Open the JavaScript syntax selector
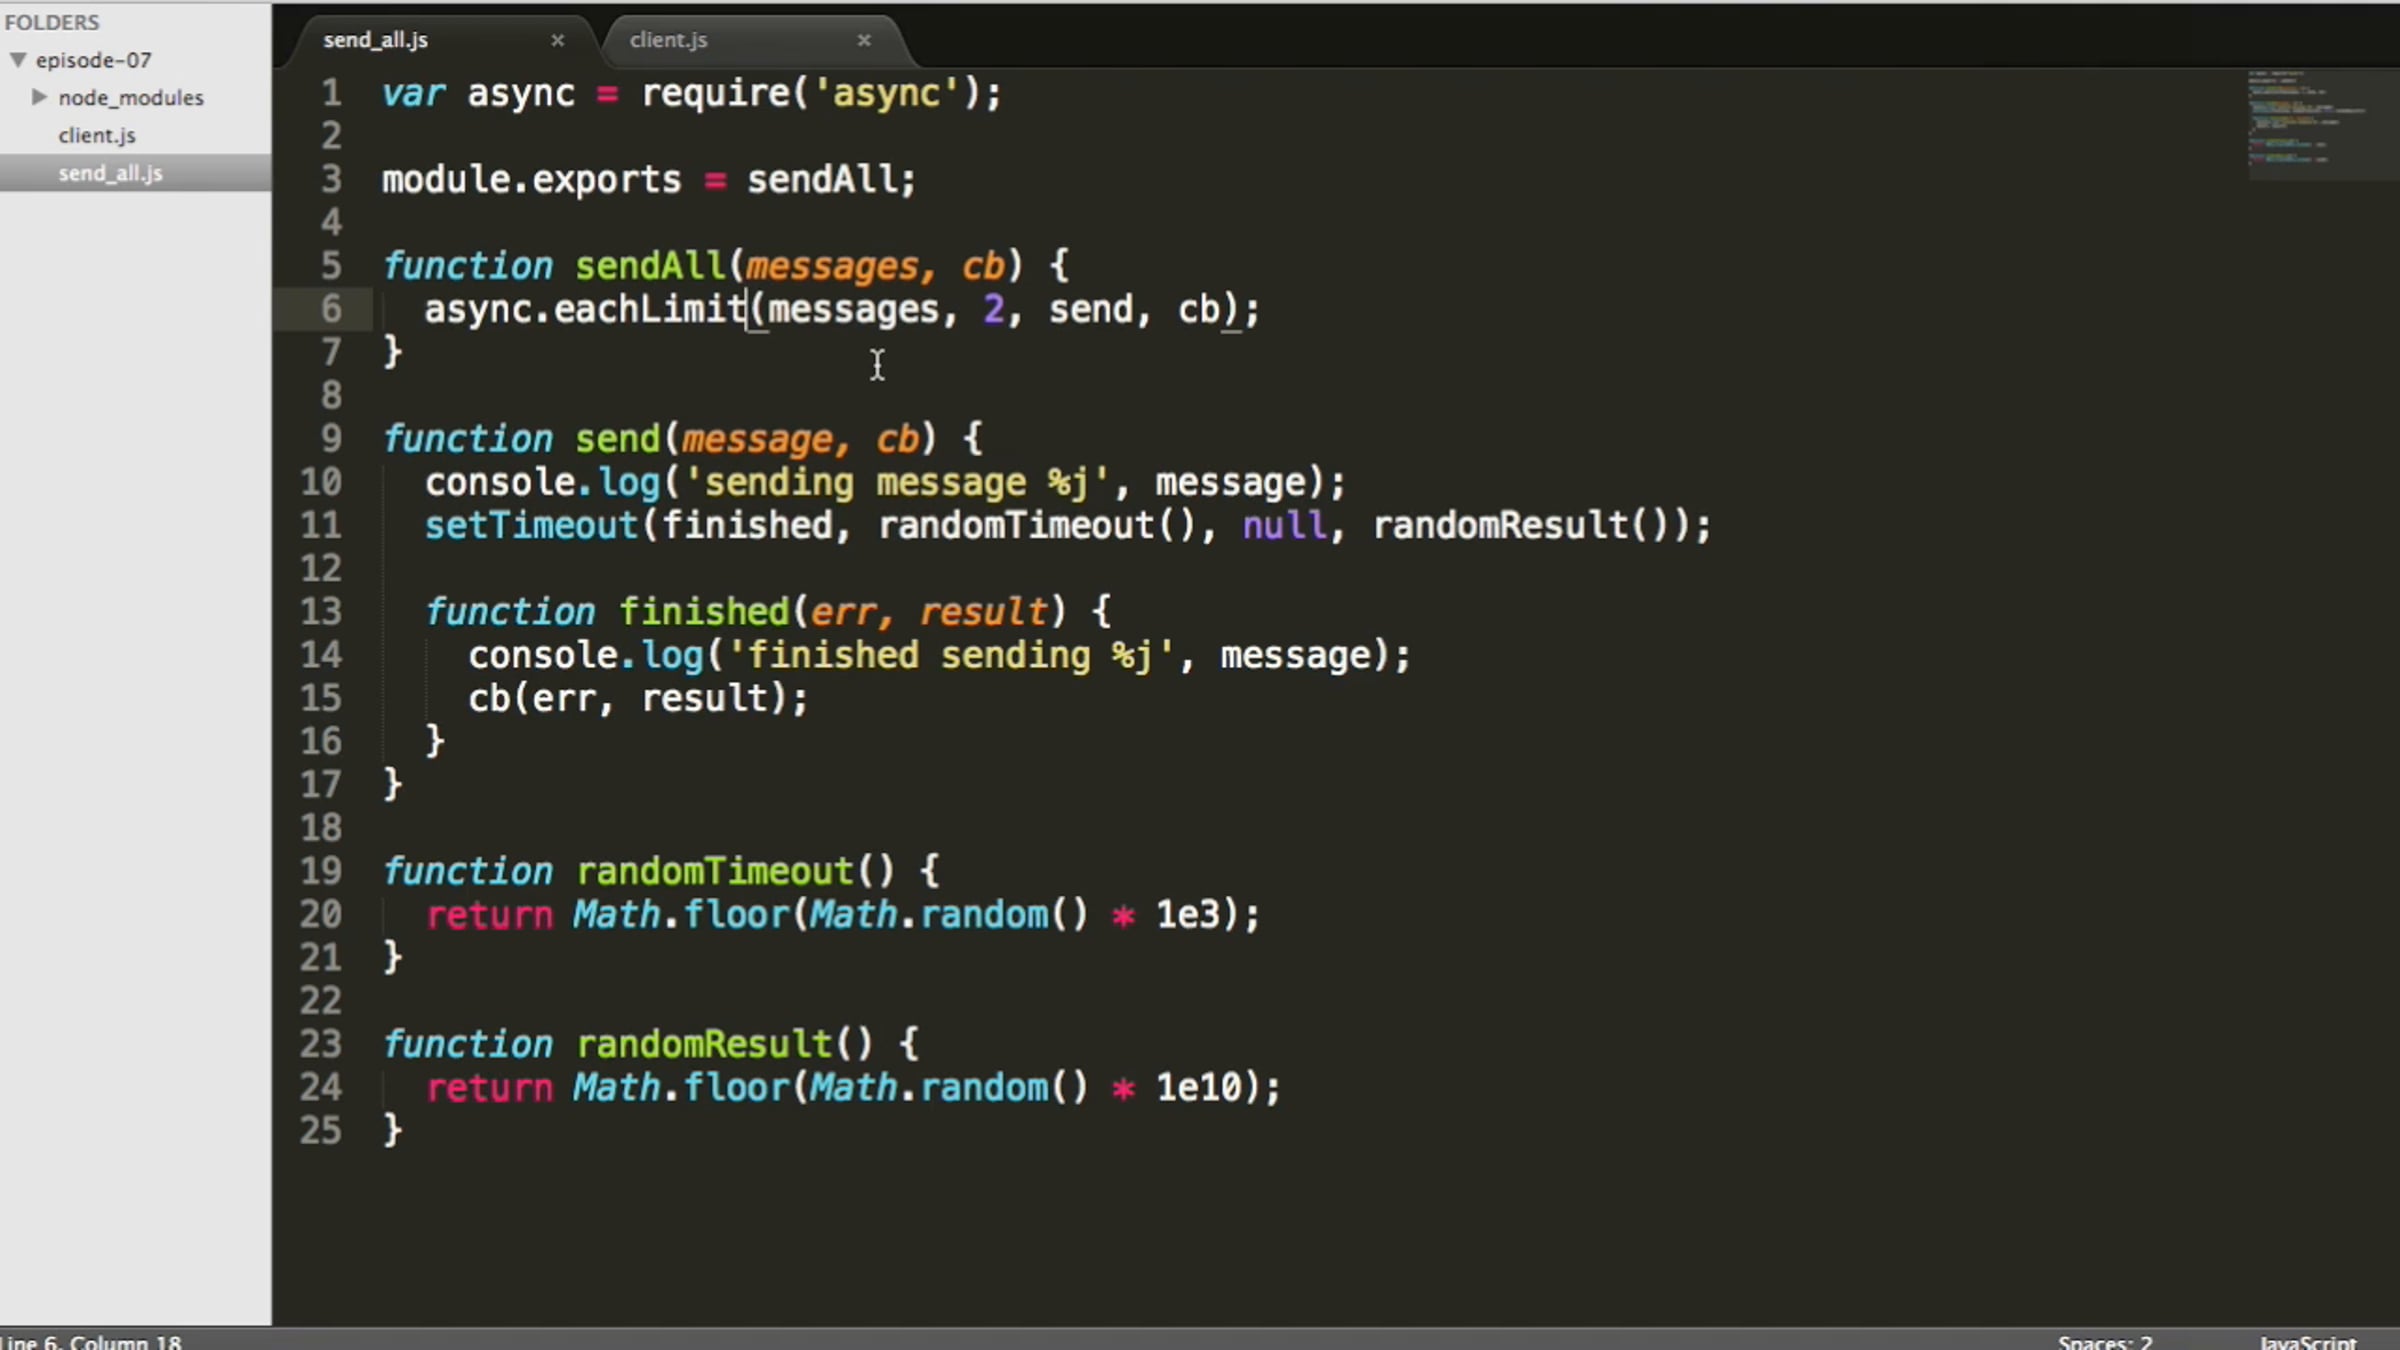 [x=2307, y=1341]
